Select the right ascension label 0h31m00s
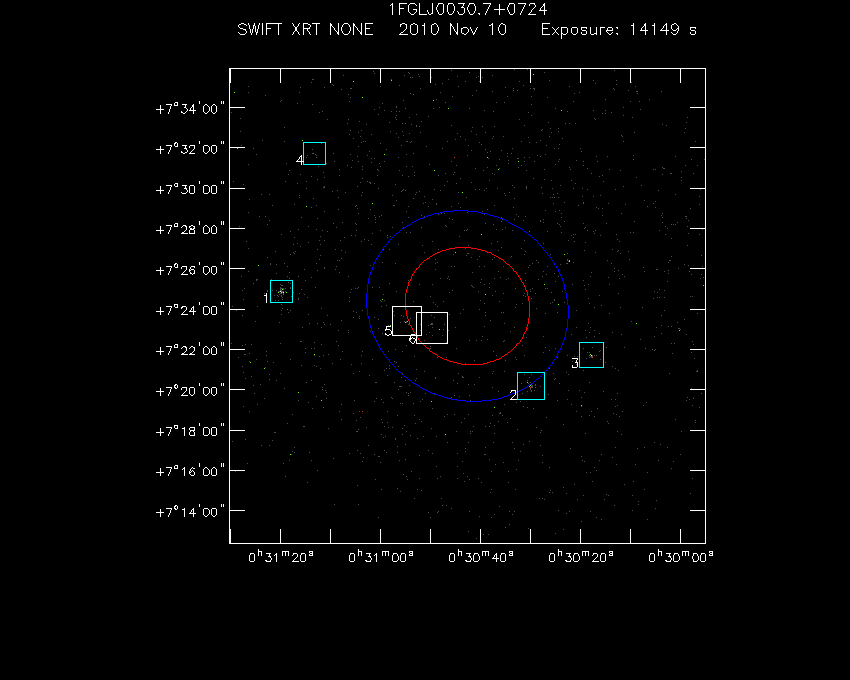Image resolution: width=850 pixels, height=680 pixels. [381, 557]
